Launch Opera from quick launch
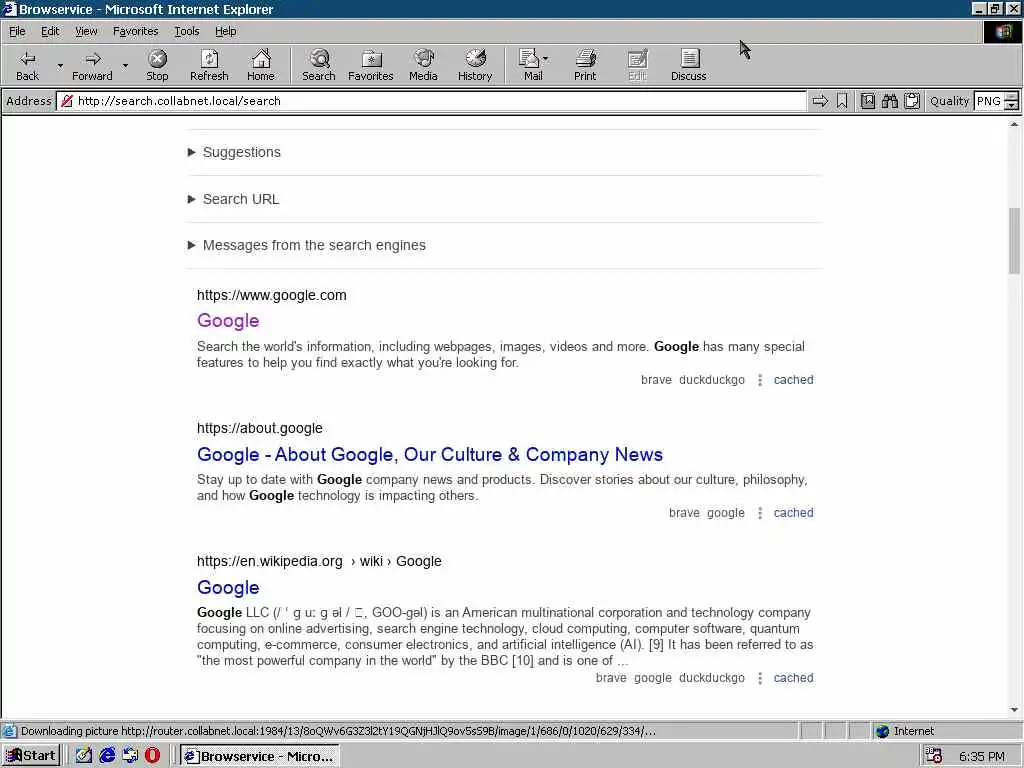 pos(152,756)
